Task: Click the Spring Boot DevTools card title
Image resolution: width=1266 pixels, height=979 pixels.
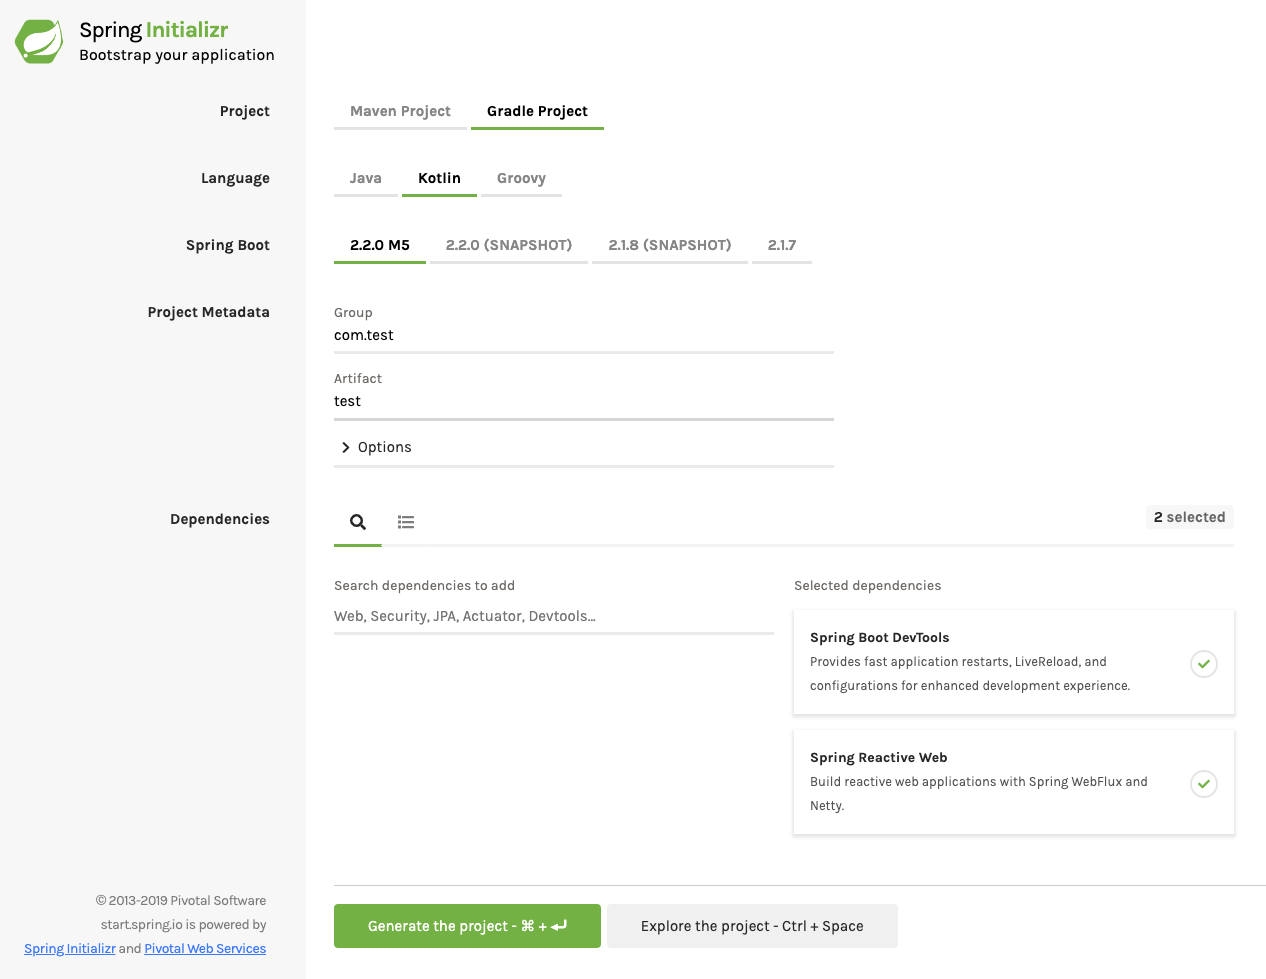Action: tap(880, 638)
